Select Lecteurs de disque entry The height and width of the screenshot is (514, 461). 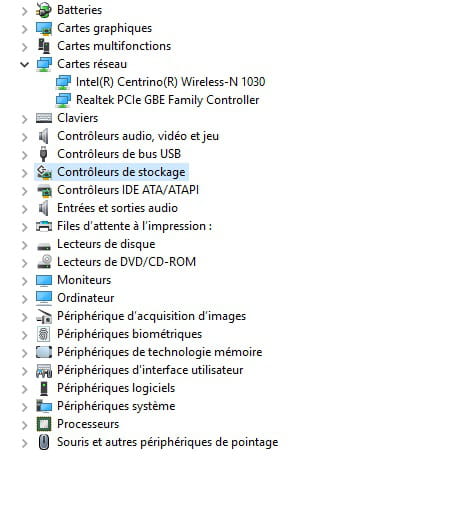click(106, 244)
